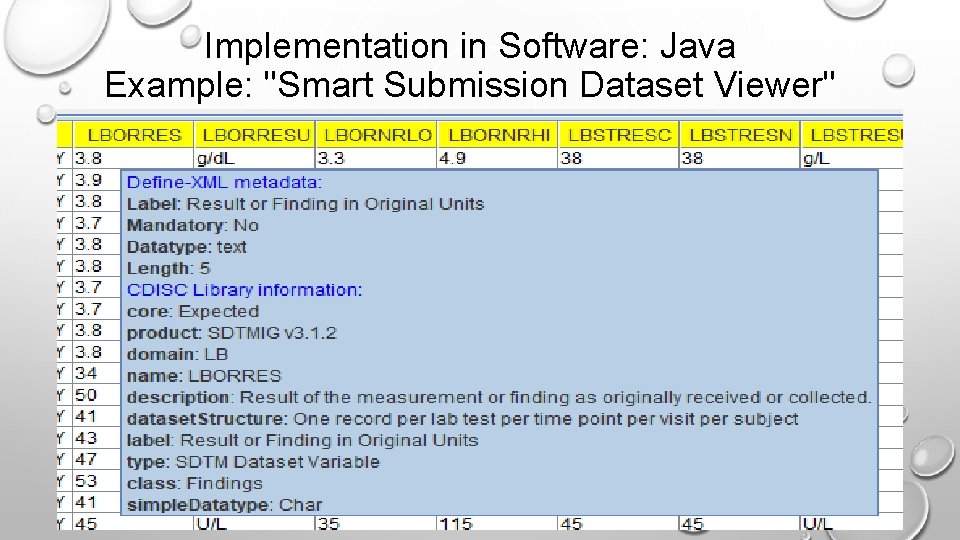The image size is (960, 540).
Task: Select the 'description:' line in tooltip
Action: [x=499, y=397]
